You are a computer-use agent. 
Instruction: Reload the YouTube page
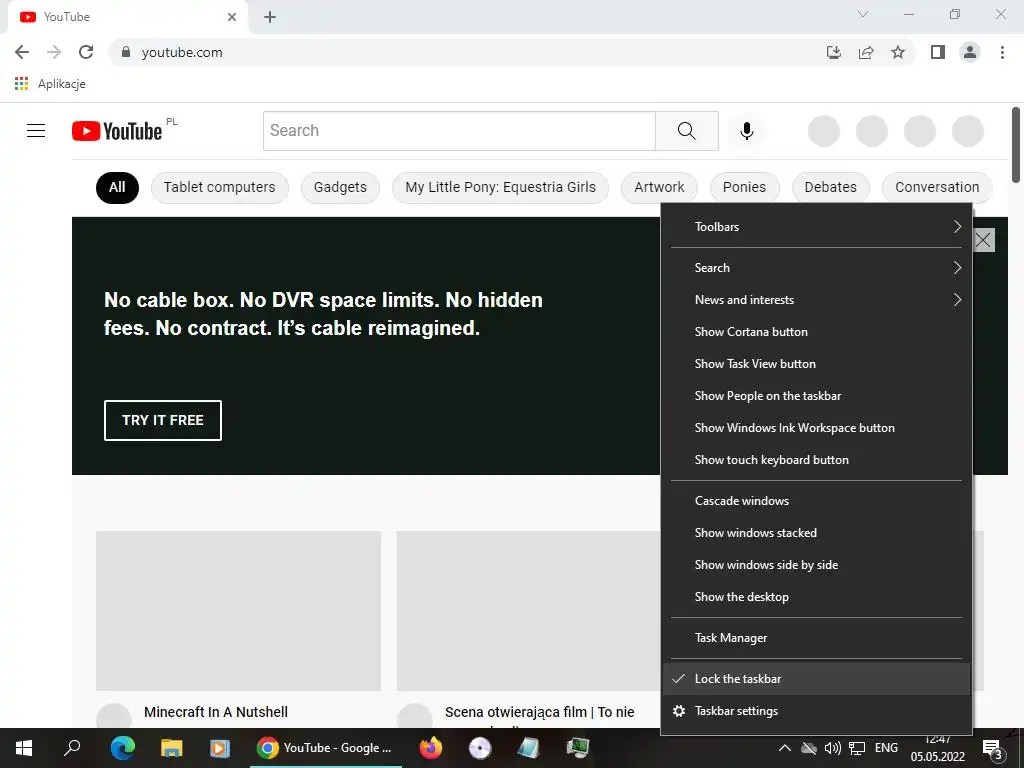(86, 52)
